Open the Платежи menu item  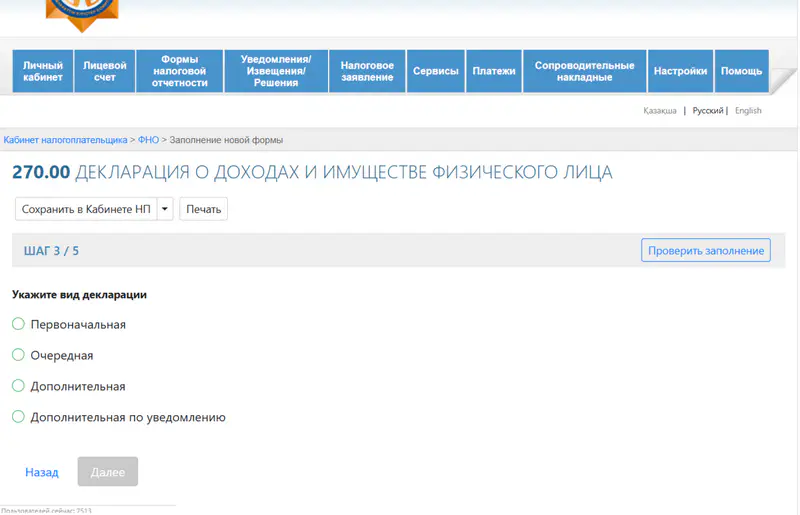click(494, 71)
